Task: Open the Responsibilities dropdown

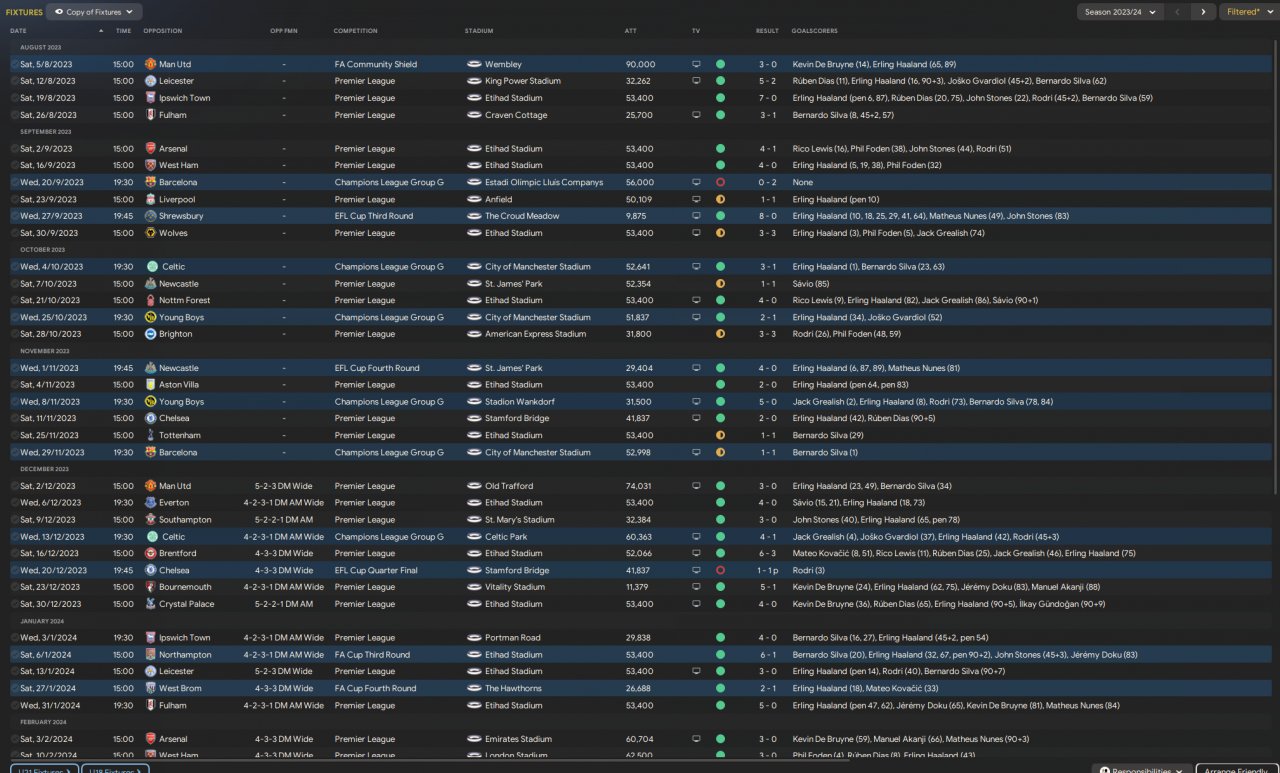Action: [x=1142, y=770]
